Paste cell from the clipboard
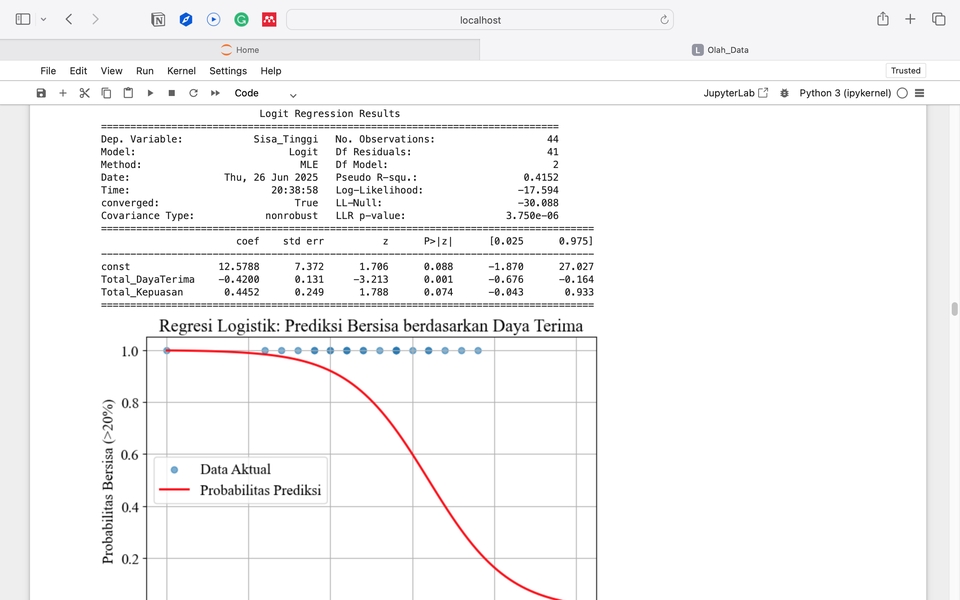960x600 pixels. (x=128, y=93)
